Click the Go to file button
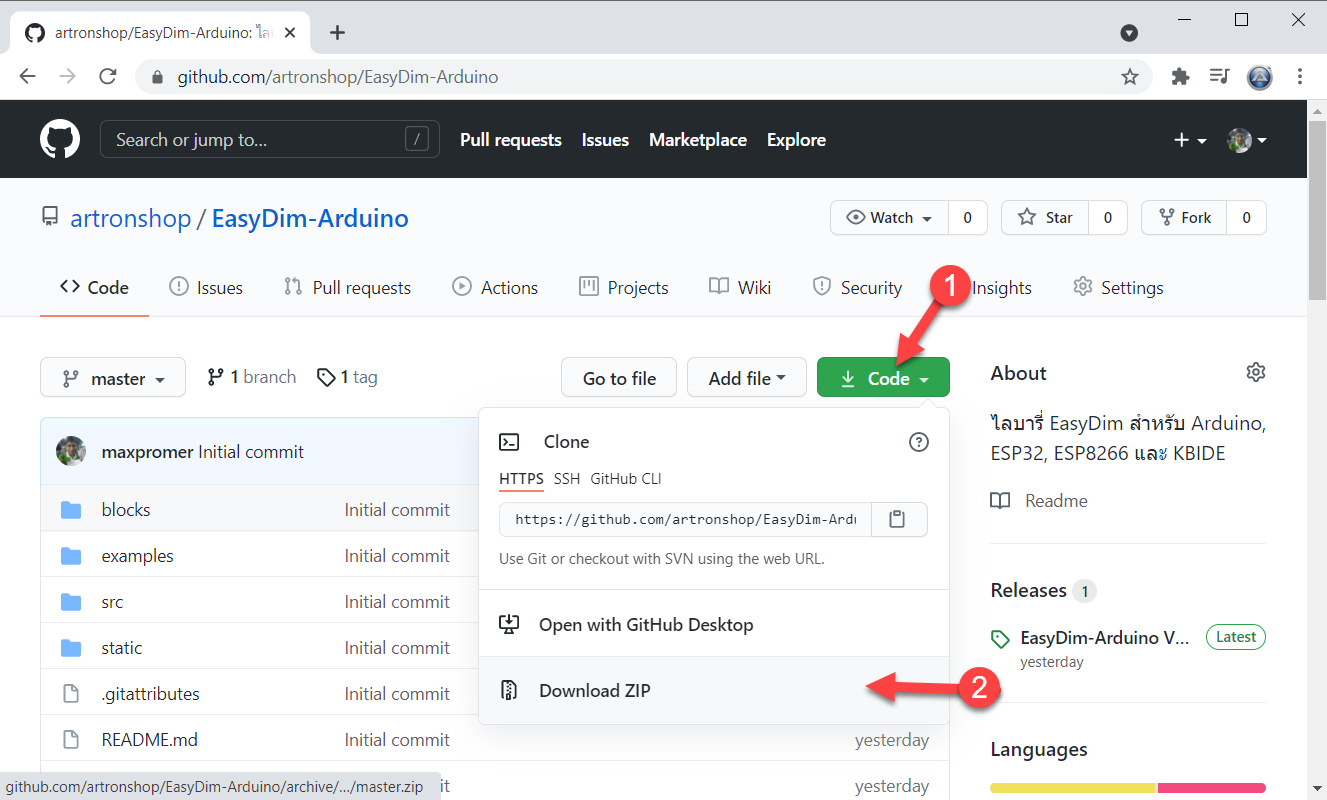 click(x=619, y=378)
